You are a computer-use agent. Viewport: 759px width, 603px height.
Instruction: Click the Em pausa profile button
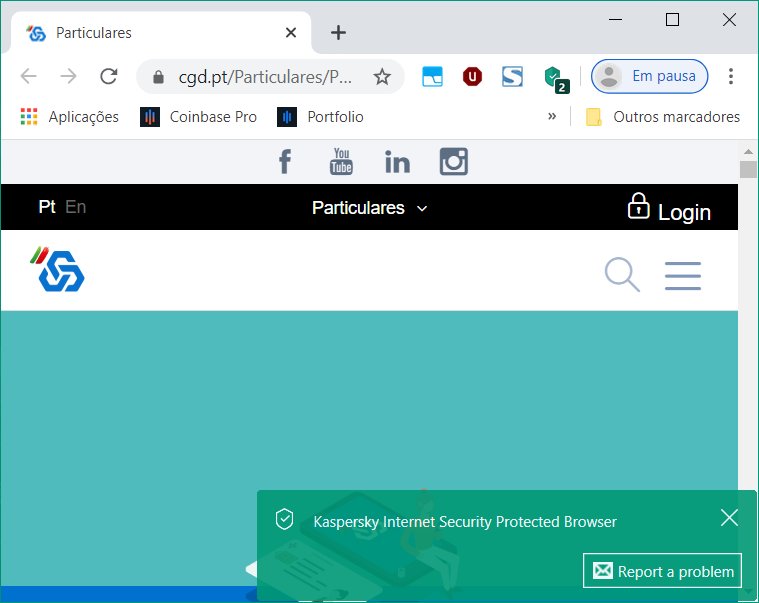point(650,76)
